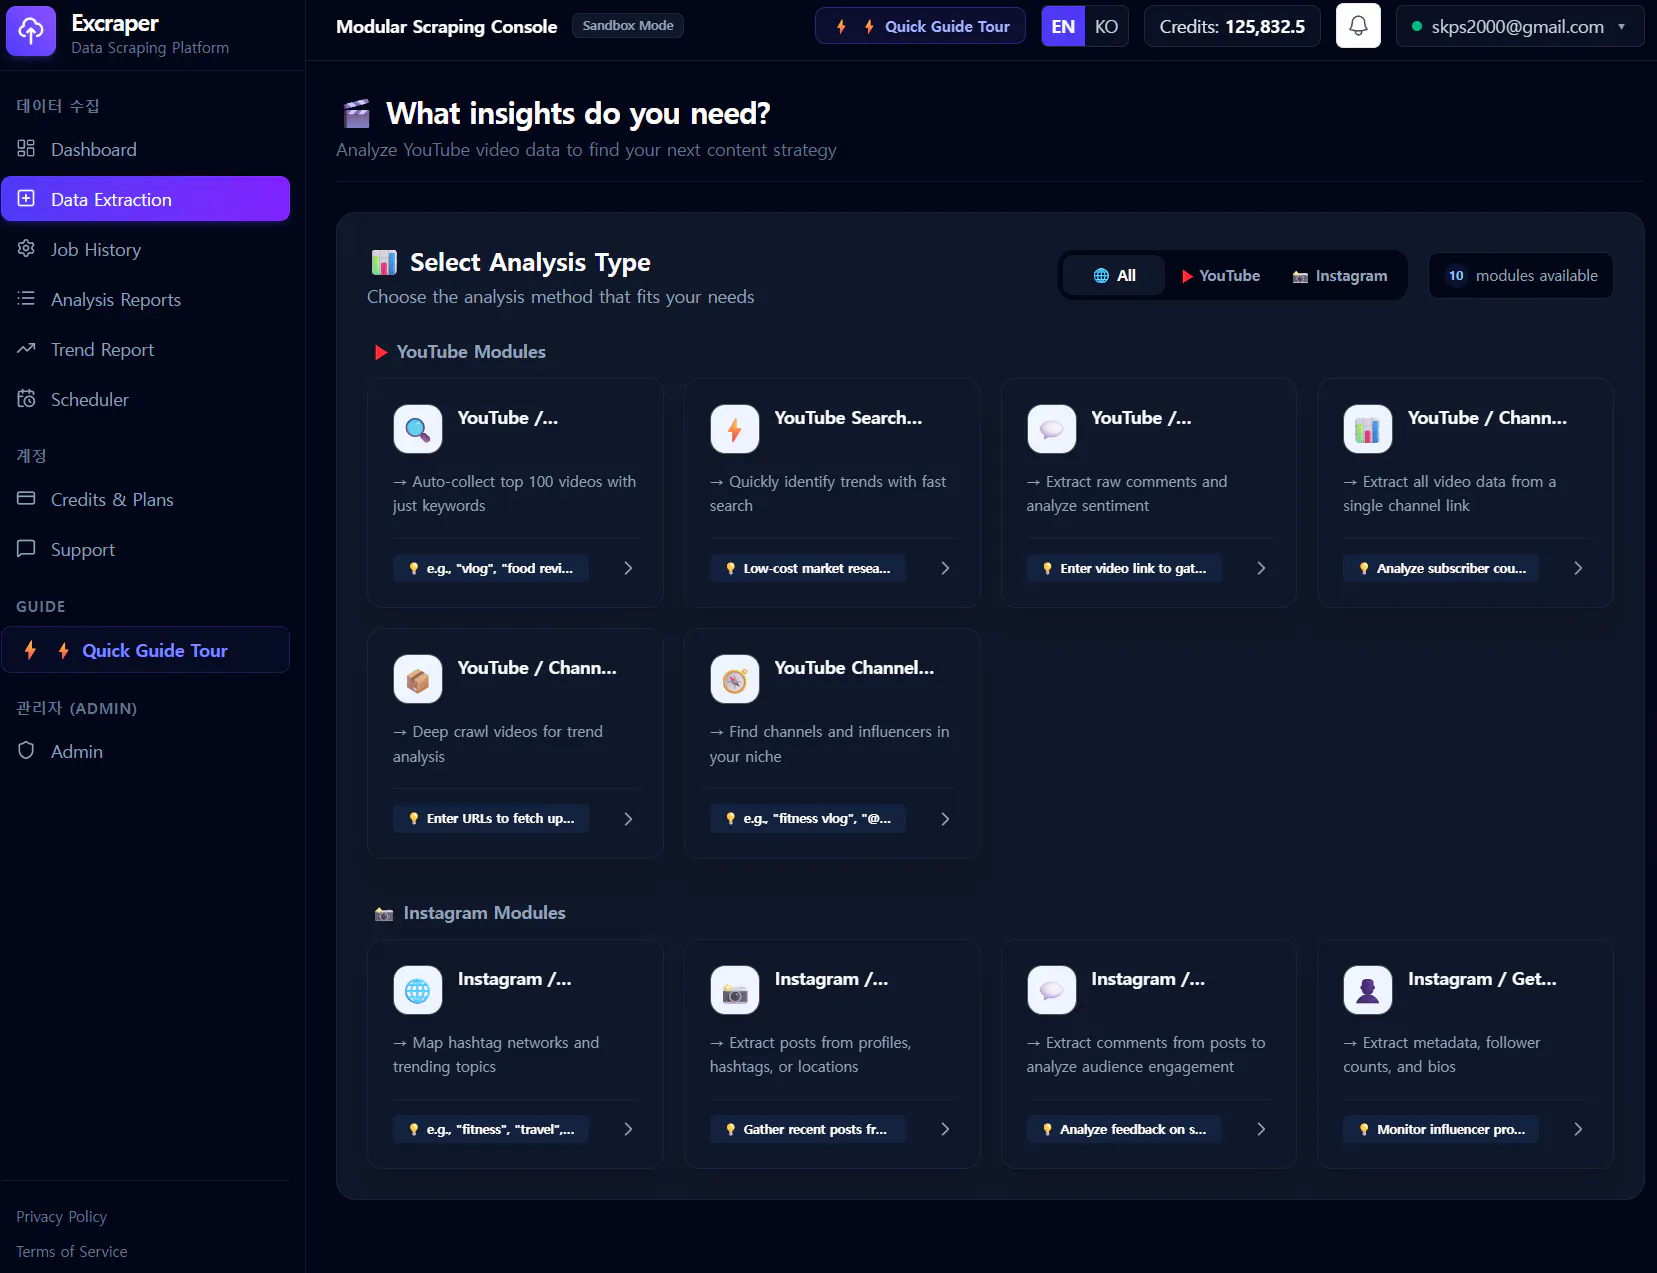Click compass icon on YouTube Channel card
The image size is (1657, 1273).
(735, 680)
